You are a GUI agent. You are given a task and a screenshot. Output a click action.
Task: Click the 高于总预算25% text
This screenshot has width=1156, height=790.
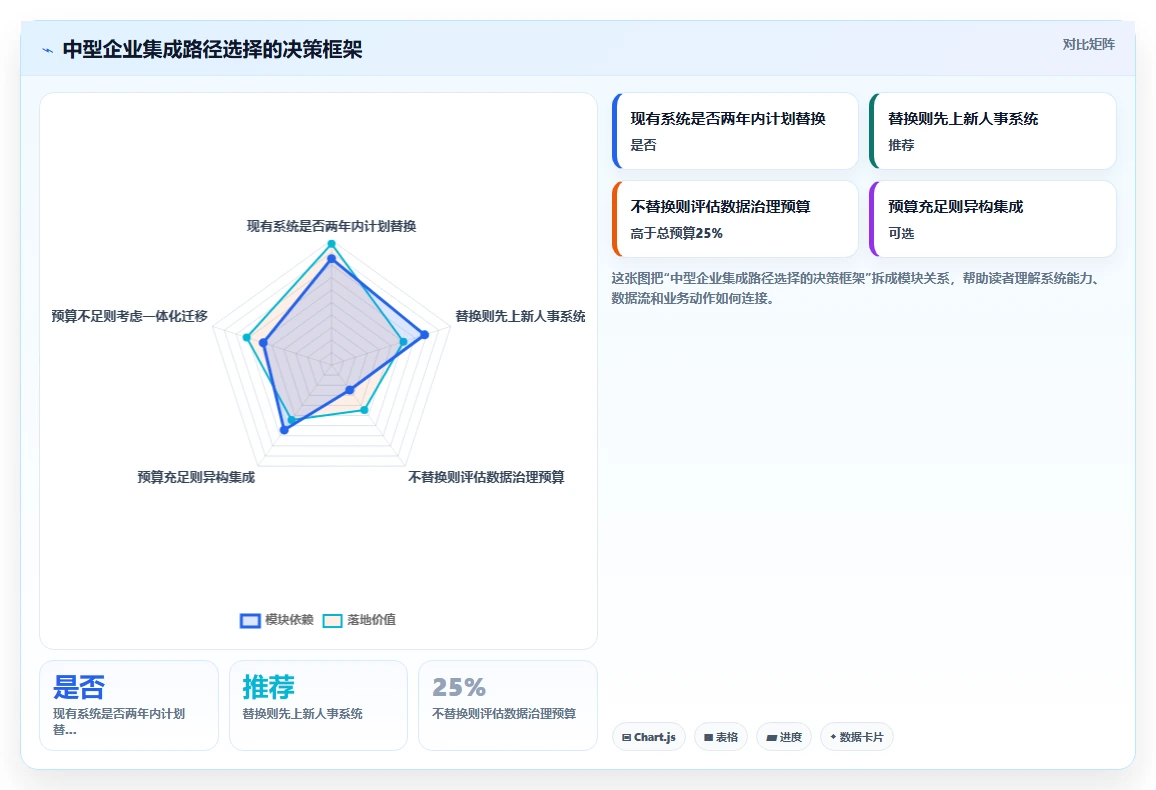[677, 234]
